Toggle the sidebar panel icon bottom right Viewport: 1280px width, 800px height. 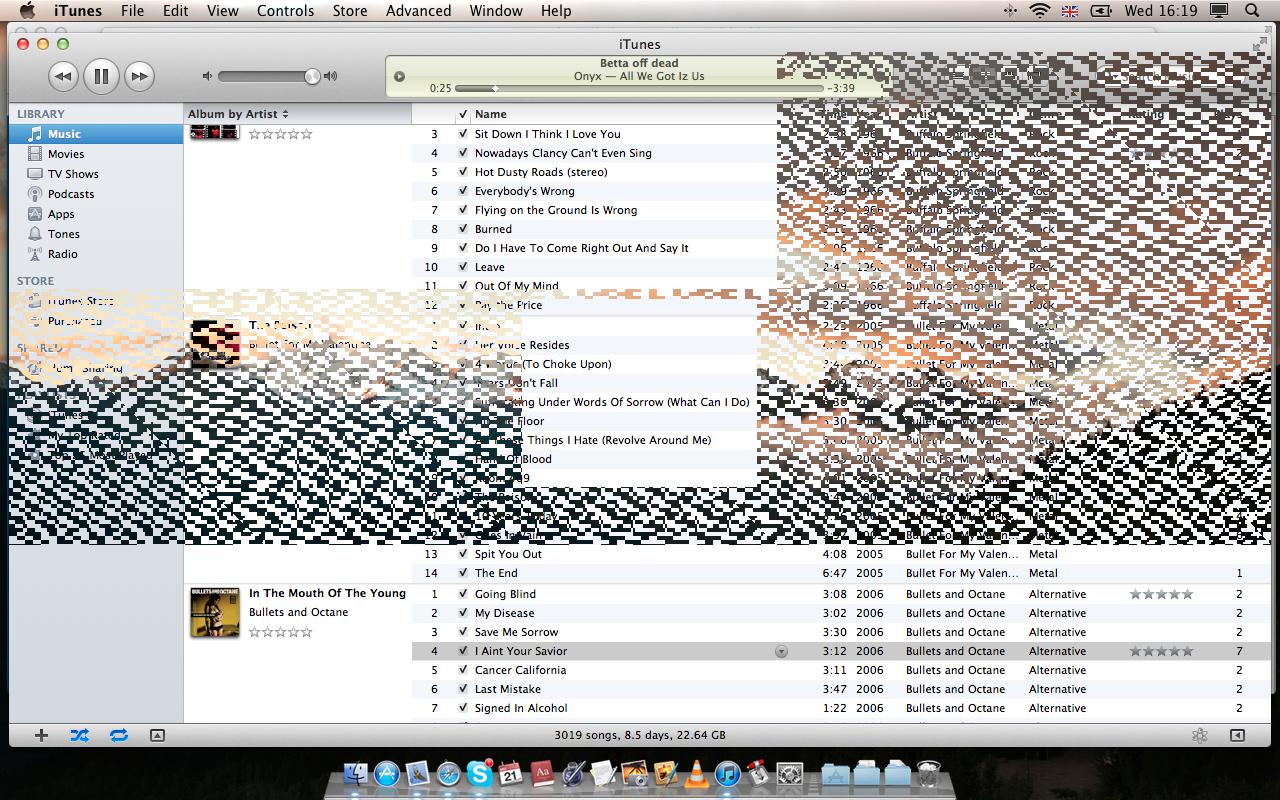coord(1237,735)
